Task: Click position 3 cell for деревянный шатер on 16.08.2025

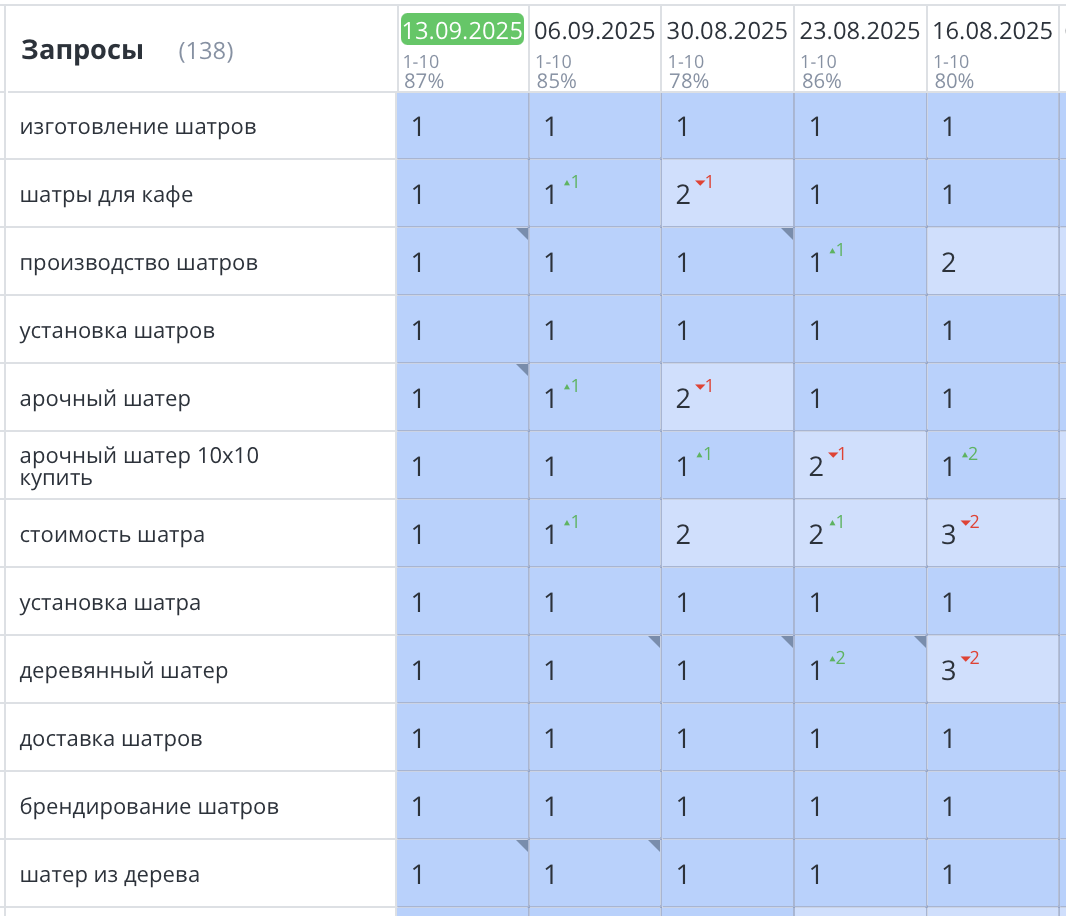Action: 949,670
